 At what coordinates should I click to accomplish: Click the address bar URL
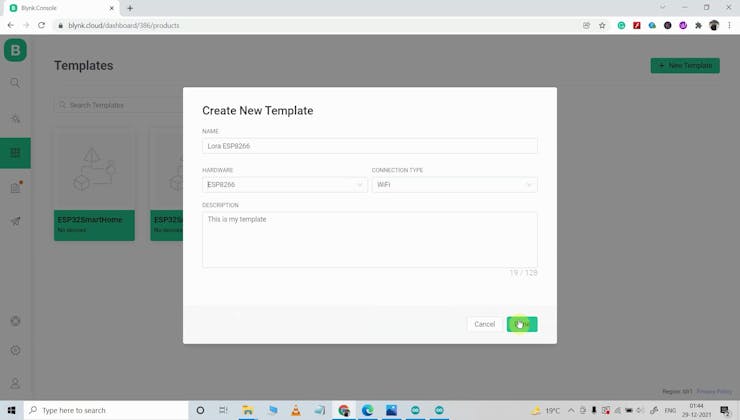coord(124,25)
